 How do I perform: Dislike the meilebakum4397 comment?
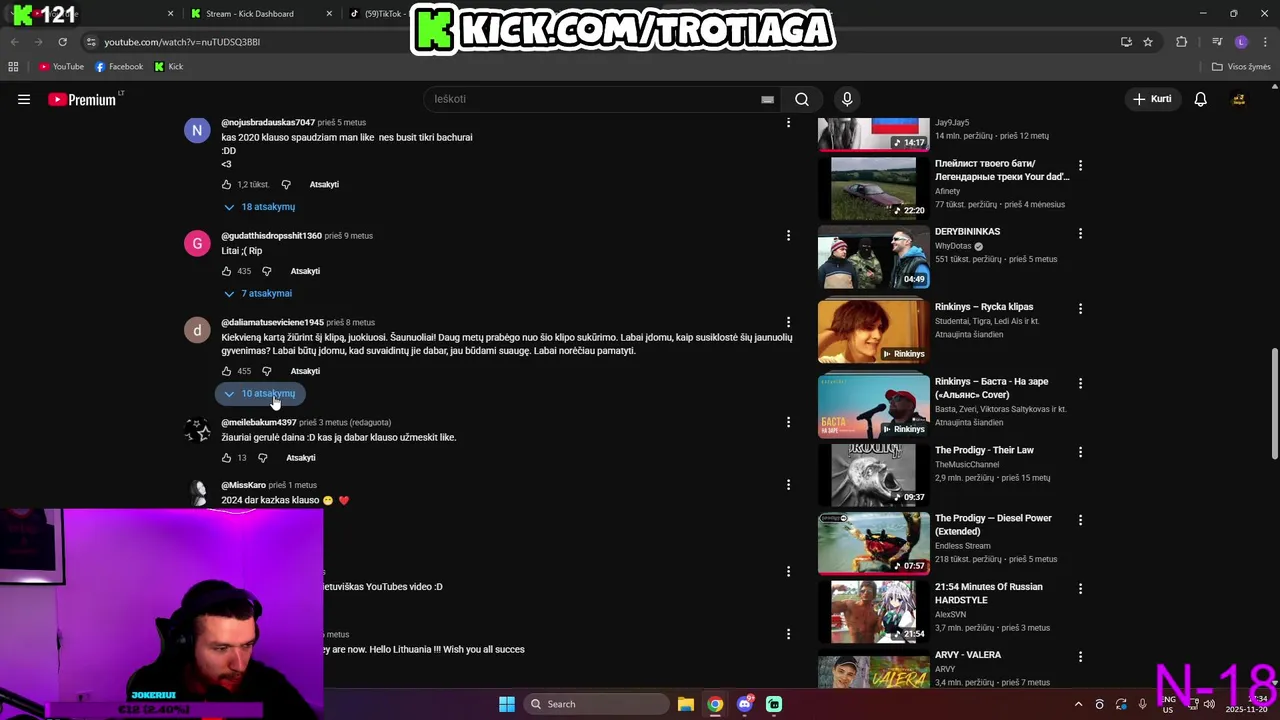pos(262,458)
